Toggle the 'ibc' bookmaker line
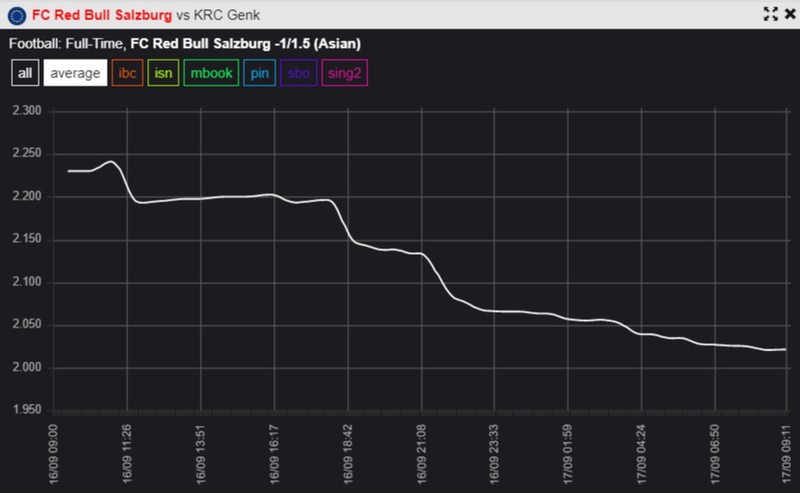Viewport: 800px width, 493px height. pyautogui.click(x=128, y=73)
